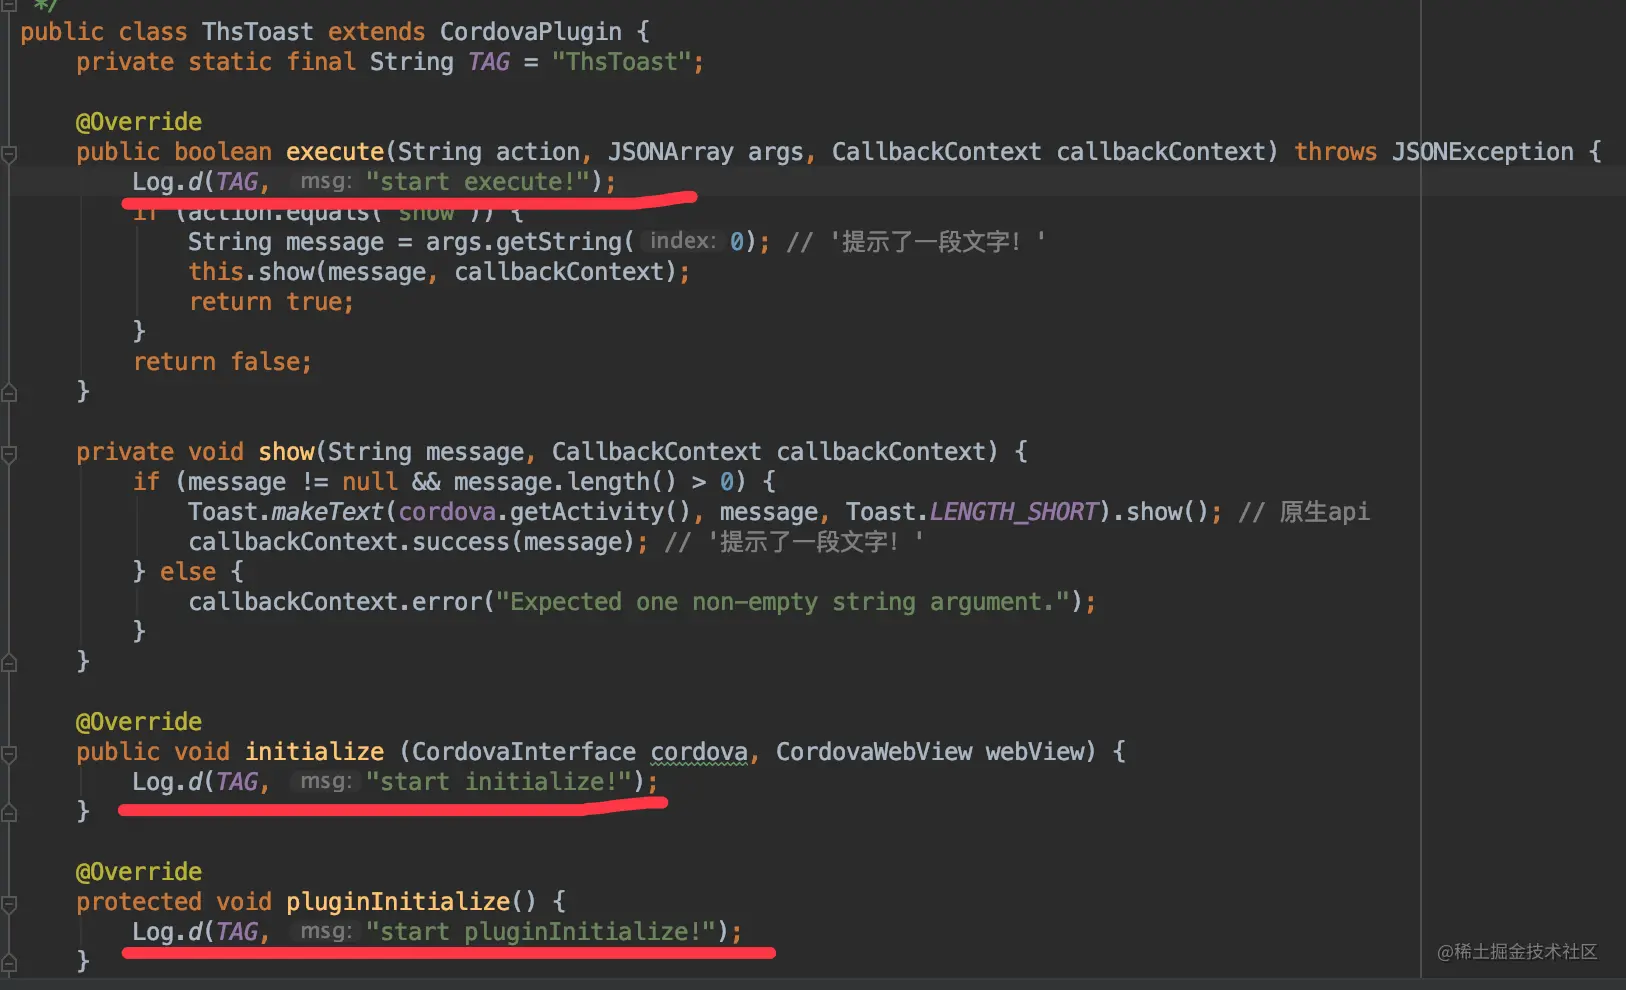Select the "Expected one non-empty string argument." string
The image size is (1626, 990).
tap(783, 602)
